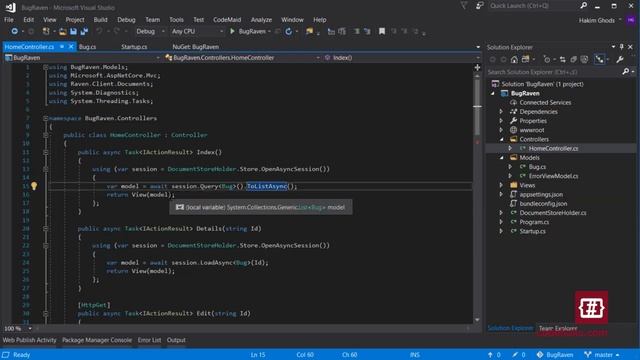
Task: Switch to the NuGet: BugRaven tab
Action: point(196,47)
